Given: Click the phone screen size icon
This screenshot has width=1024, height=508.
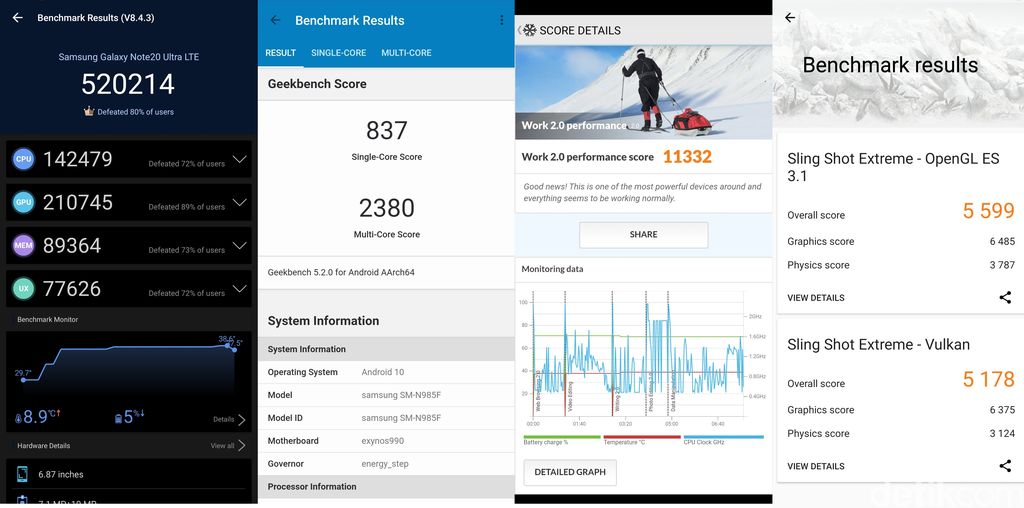Looking at the screenshot, I should pyautogui.click(x=22, y=475).
